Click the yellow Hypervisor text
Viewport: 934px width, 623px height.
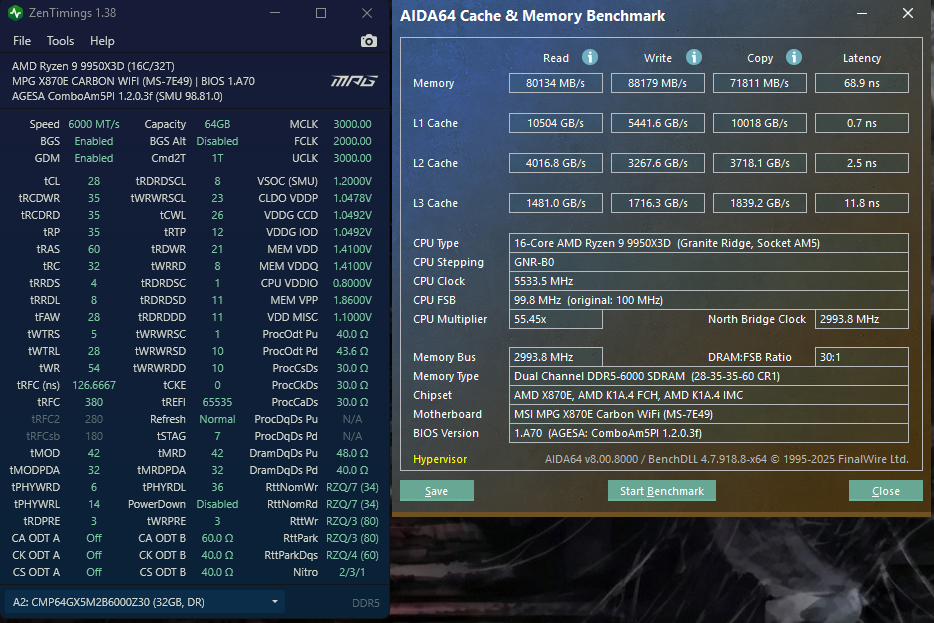pos(440,459)
